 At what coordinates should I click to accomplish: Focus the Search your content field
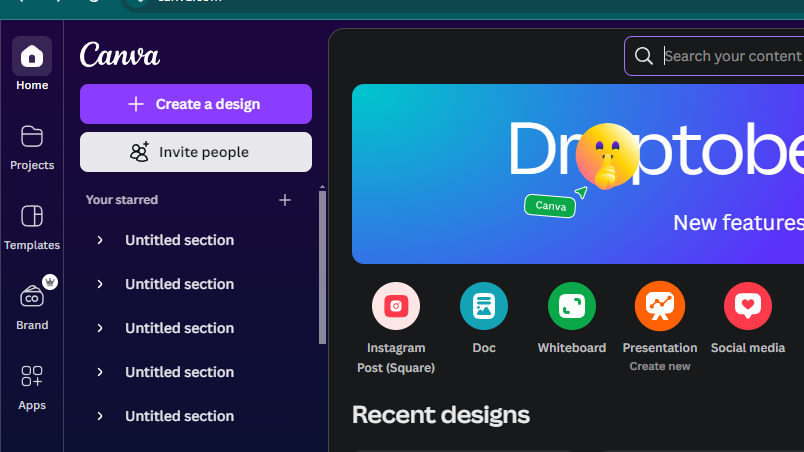point(714,56)
